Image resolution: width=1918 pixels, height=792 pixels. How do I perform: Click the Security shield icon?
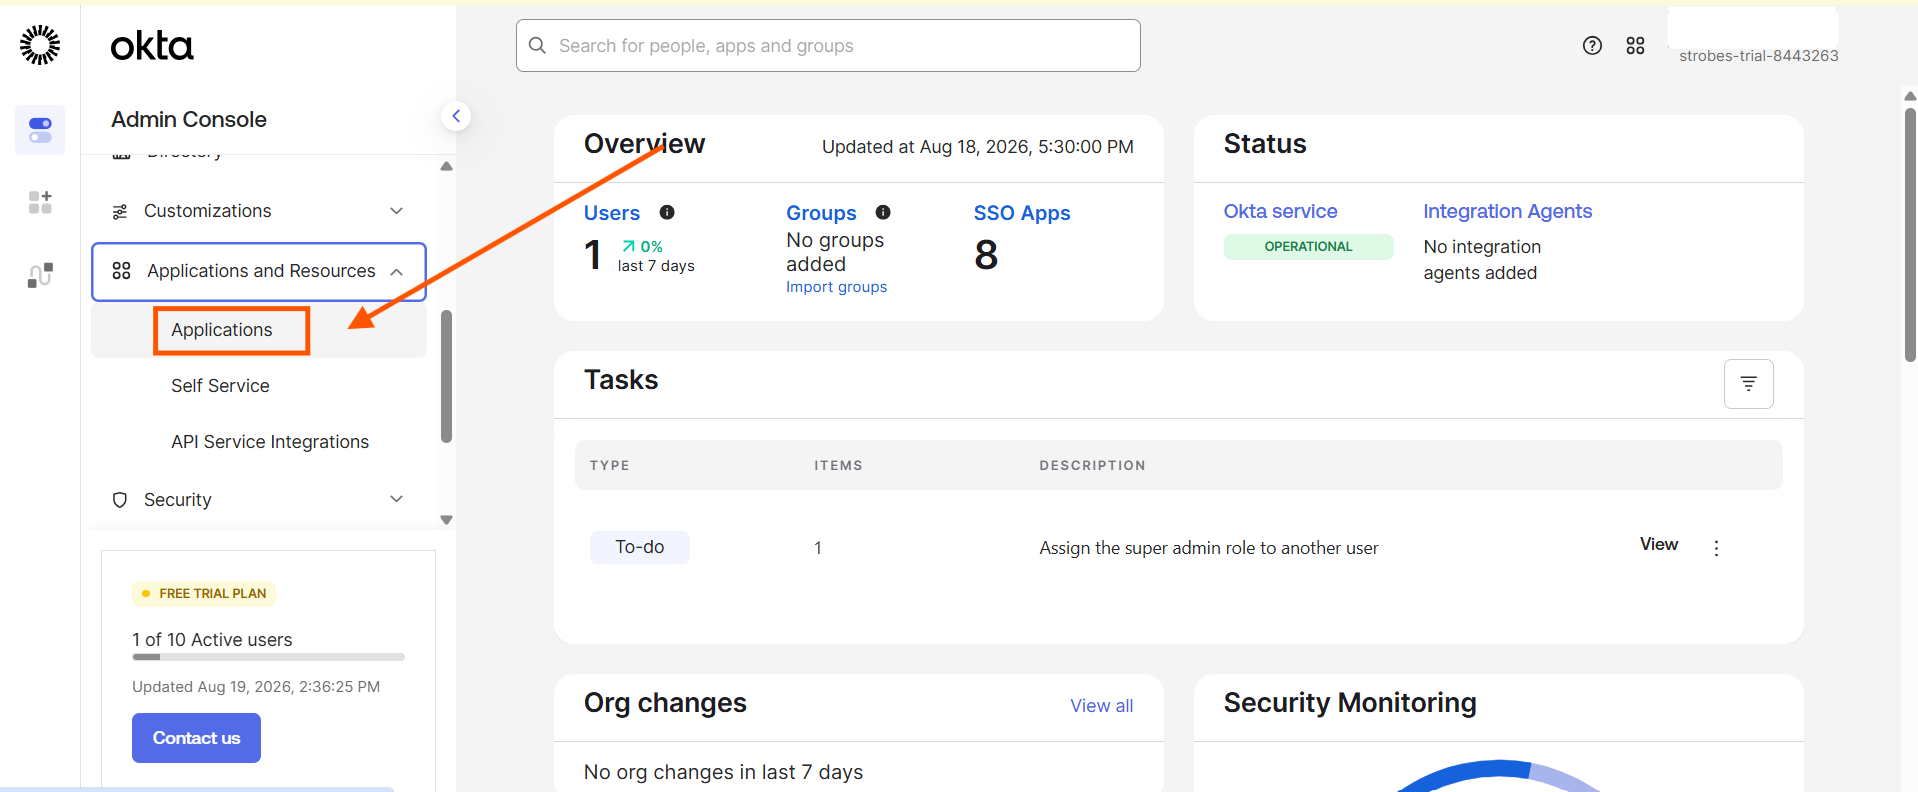[120, 500]
